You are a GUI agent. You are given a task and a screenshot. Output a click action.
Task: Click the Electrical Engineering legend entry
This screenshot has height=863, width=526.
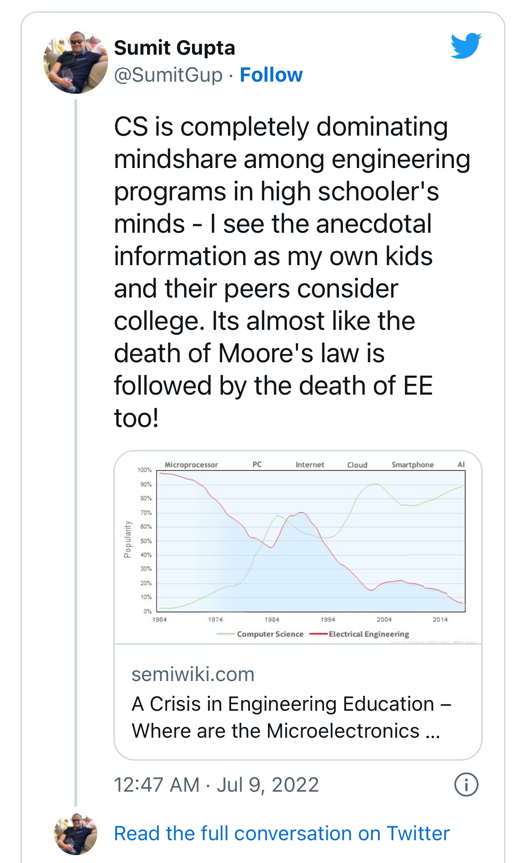[360, 634]
